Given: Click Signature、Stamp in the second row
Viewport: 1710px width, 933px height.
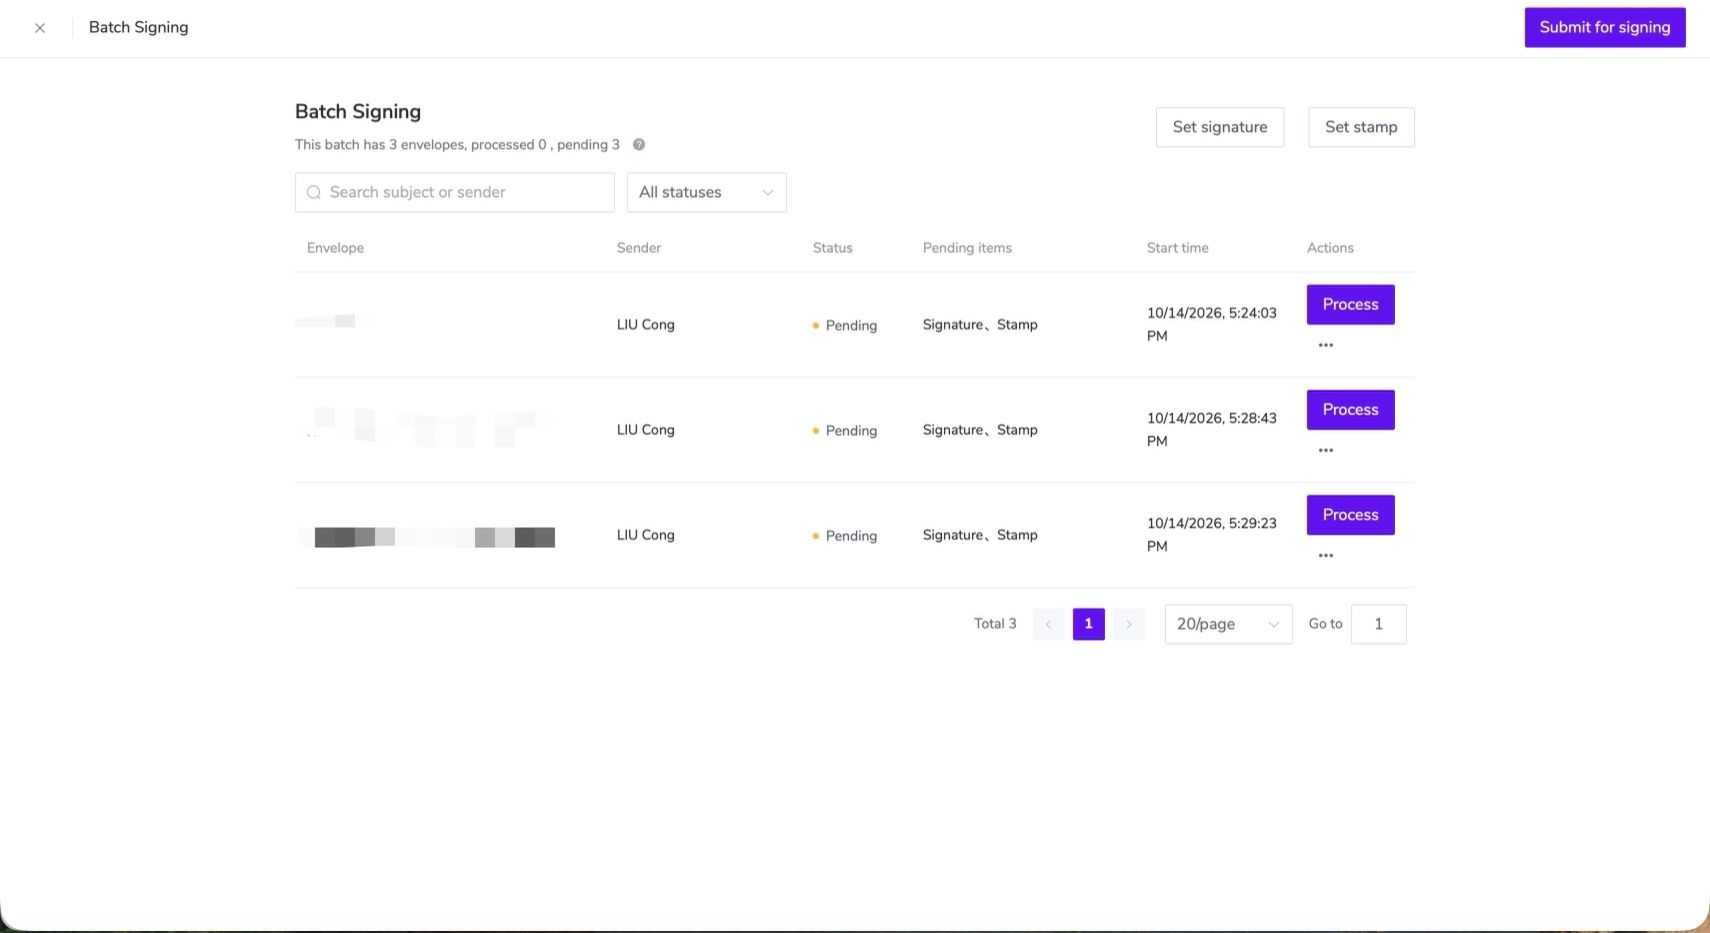Looking at the screenshot, I should (980, 430).
